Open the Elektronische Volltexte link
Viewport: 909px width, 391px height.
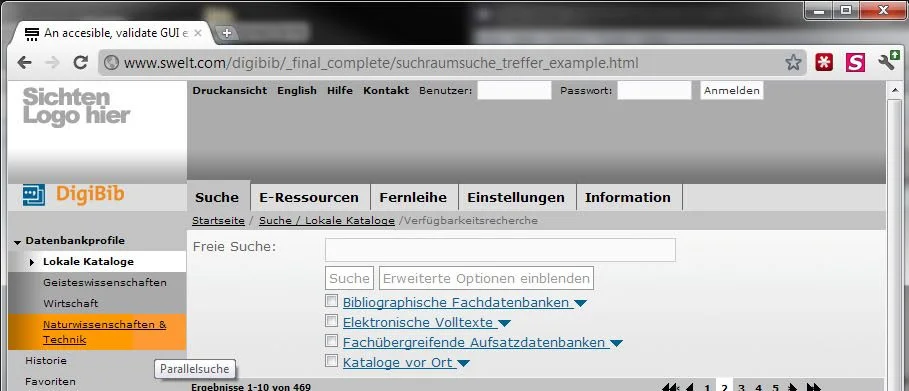tap(418, 322)
